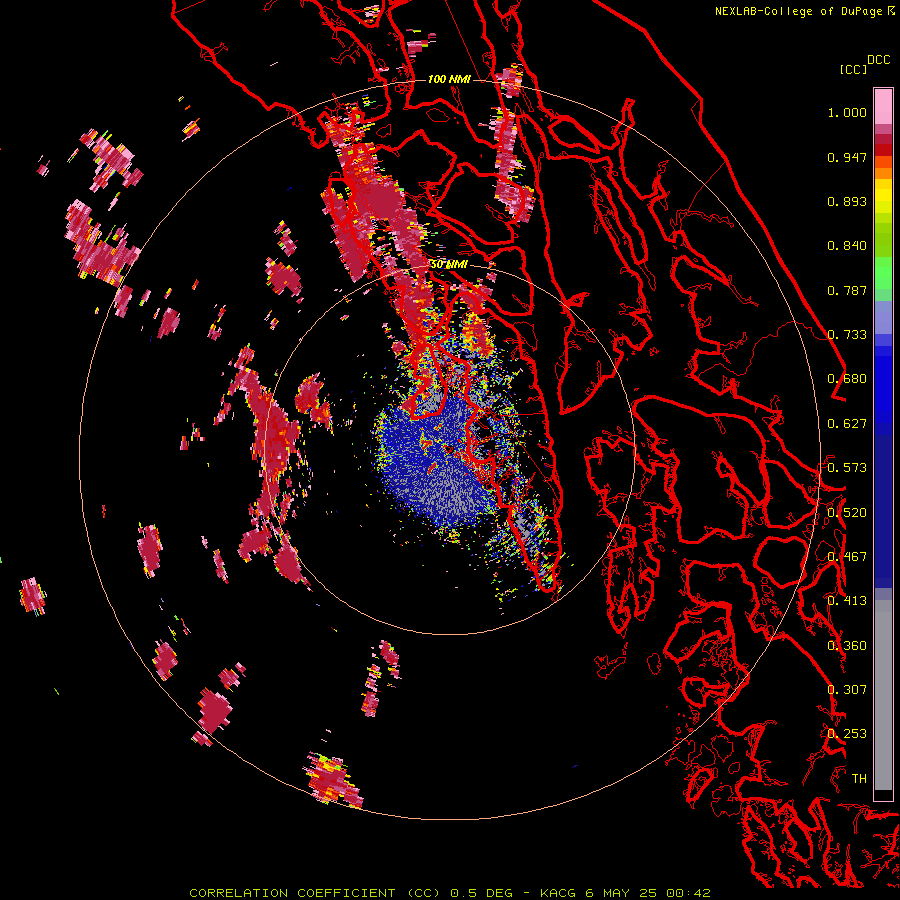Select the 0.573 scale value label
Image resolution: width=900 pixels, height=900 pixels.
click(847, 468)
